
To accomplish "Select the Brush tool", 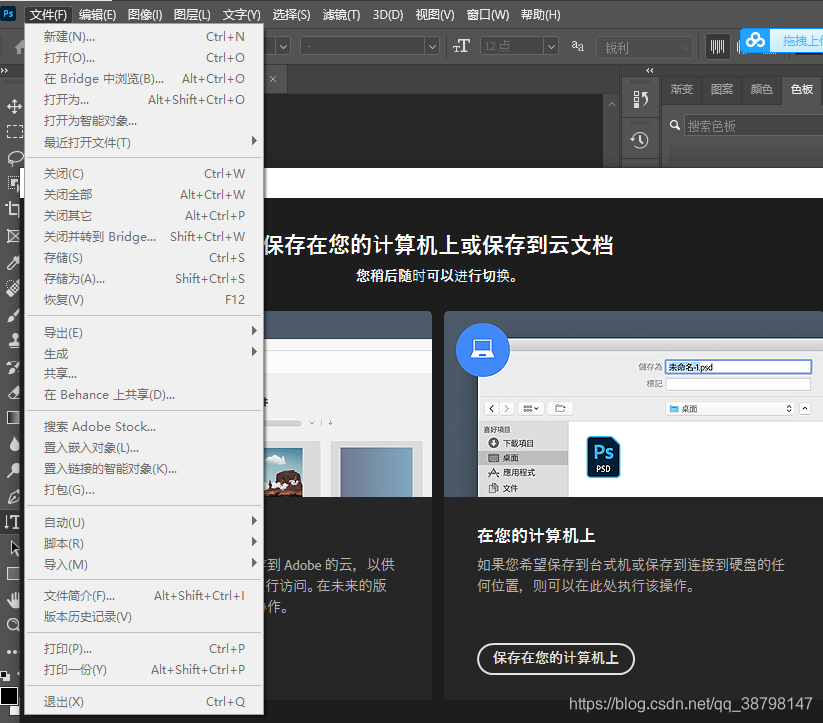I will [x=13, y=315].
